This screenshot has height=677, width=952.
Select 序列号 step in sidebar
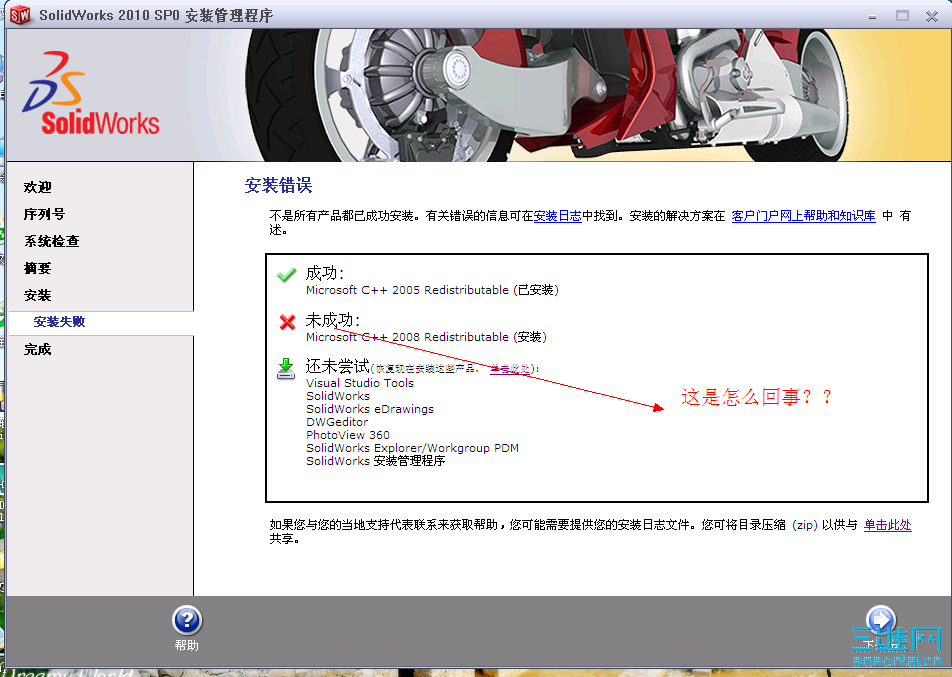tap(44, 214)
